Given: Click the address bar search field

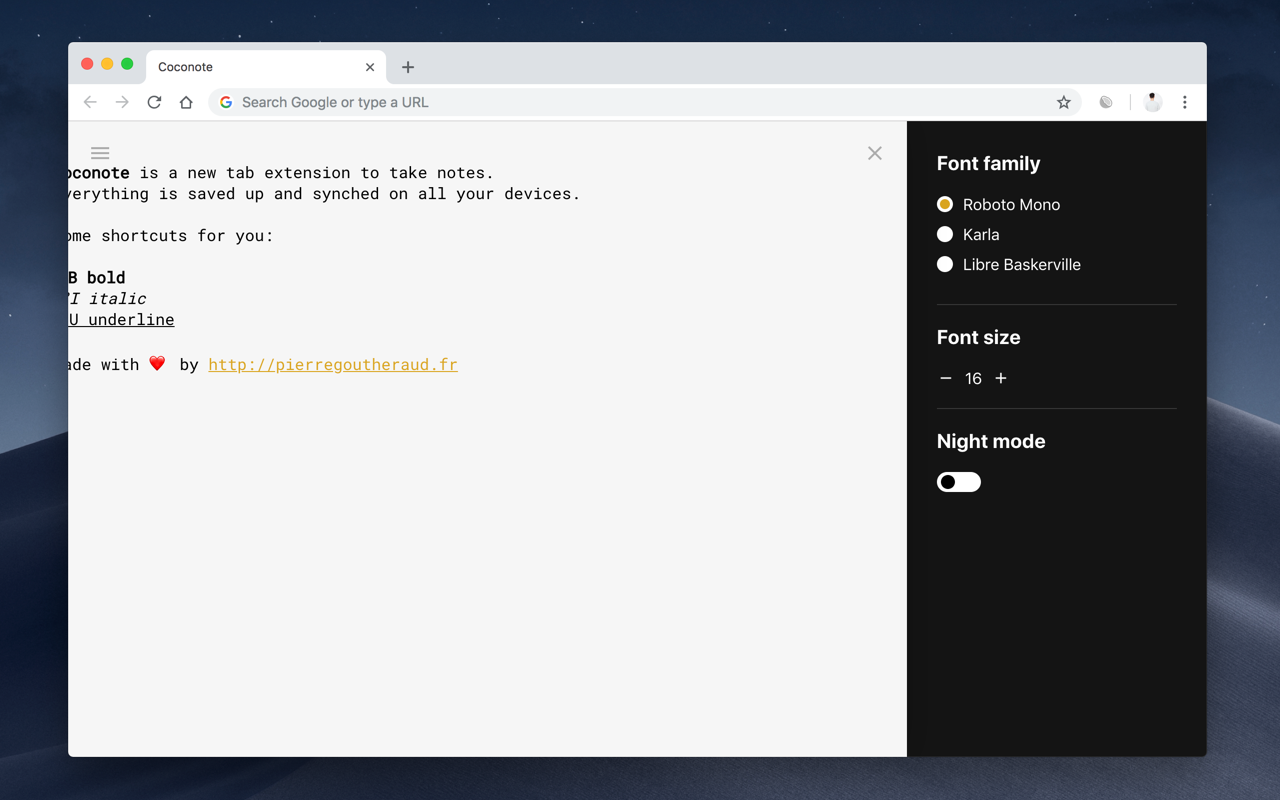Looking at the screenshot, I should click(646, 102).
